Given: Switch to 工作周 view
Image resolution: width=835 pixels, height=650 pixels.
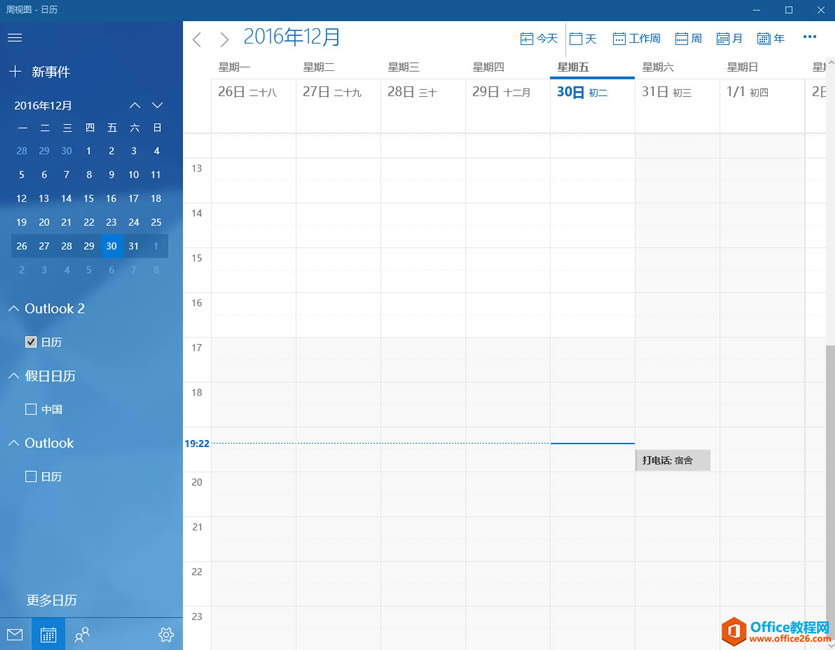Looking at the screenshot, I should pyautogui.click(x=636, y=39).
